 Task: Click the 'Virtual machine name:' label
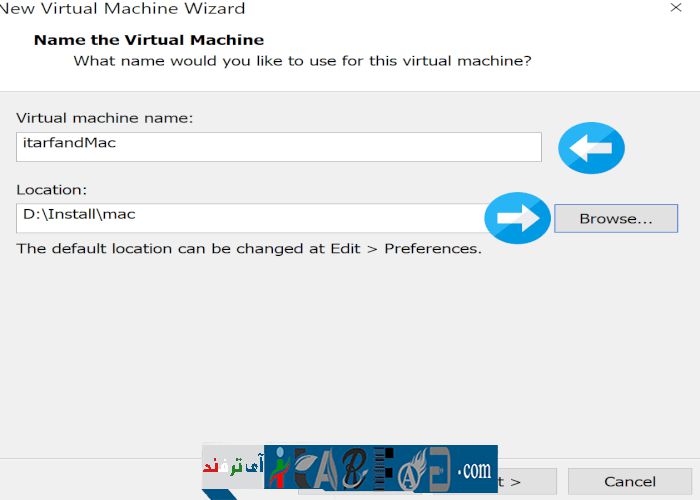coord(105,118)
